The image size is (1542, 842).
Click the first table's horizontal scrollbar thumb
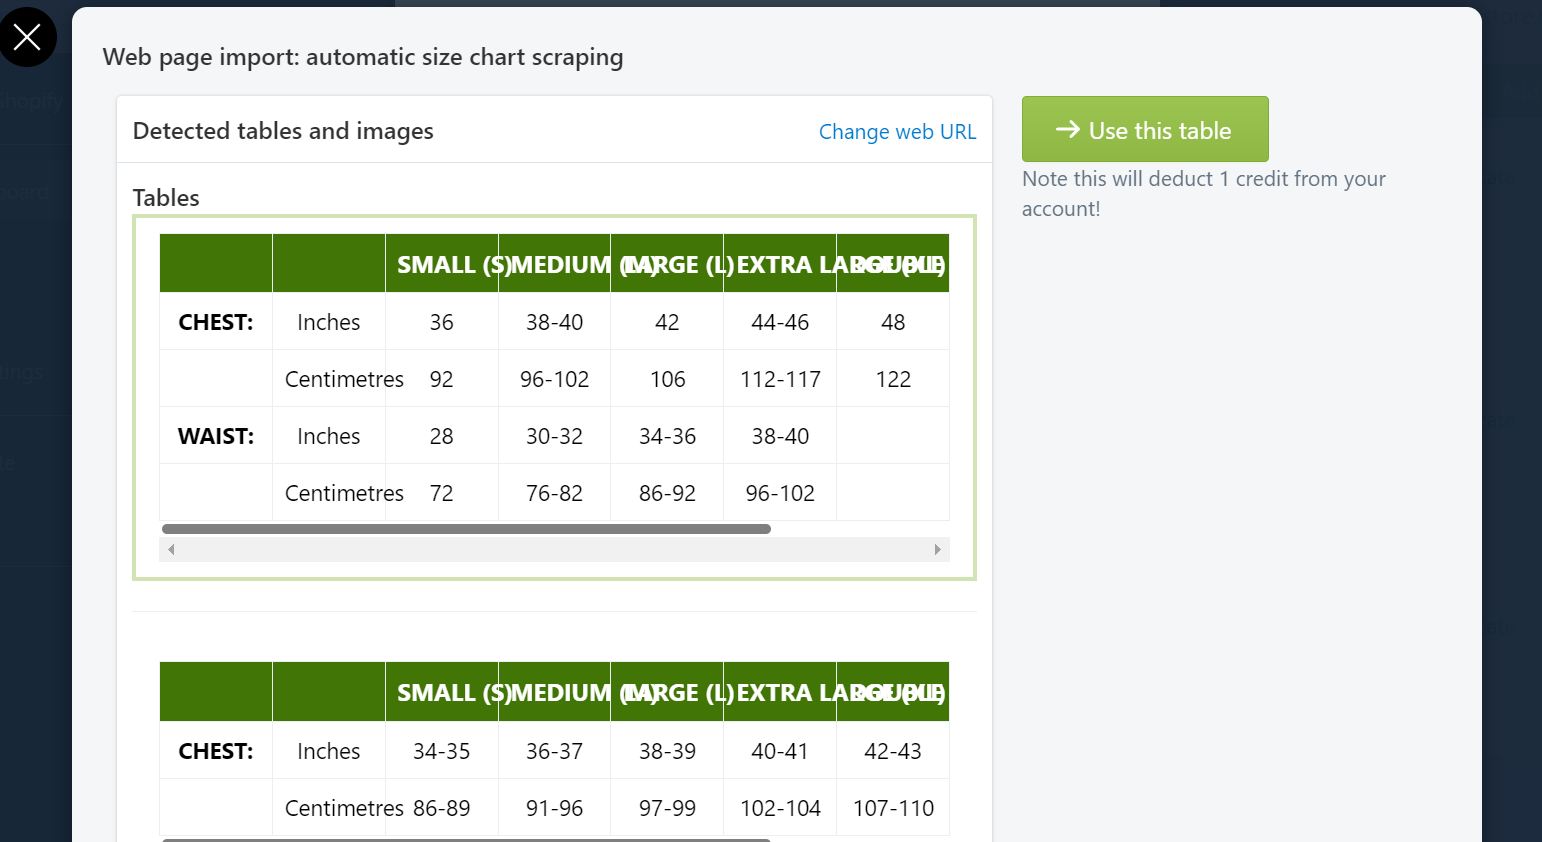(x=466, y=529)
